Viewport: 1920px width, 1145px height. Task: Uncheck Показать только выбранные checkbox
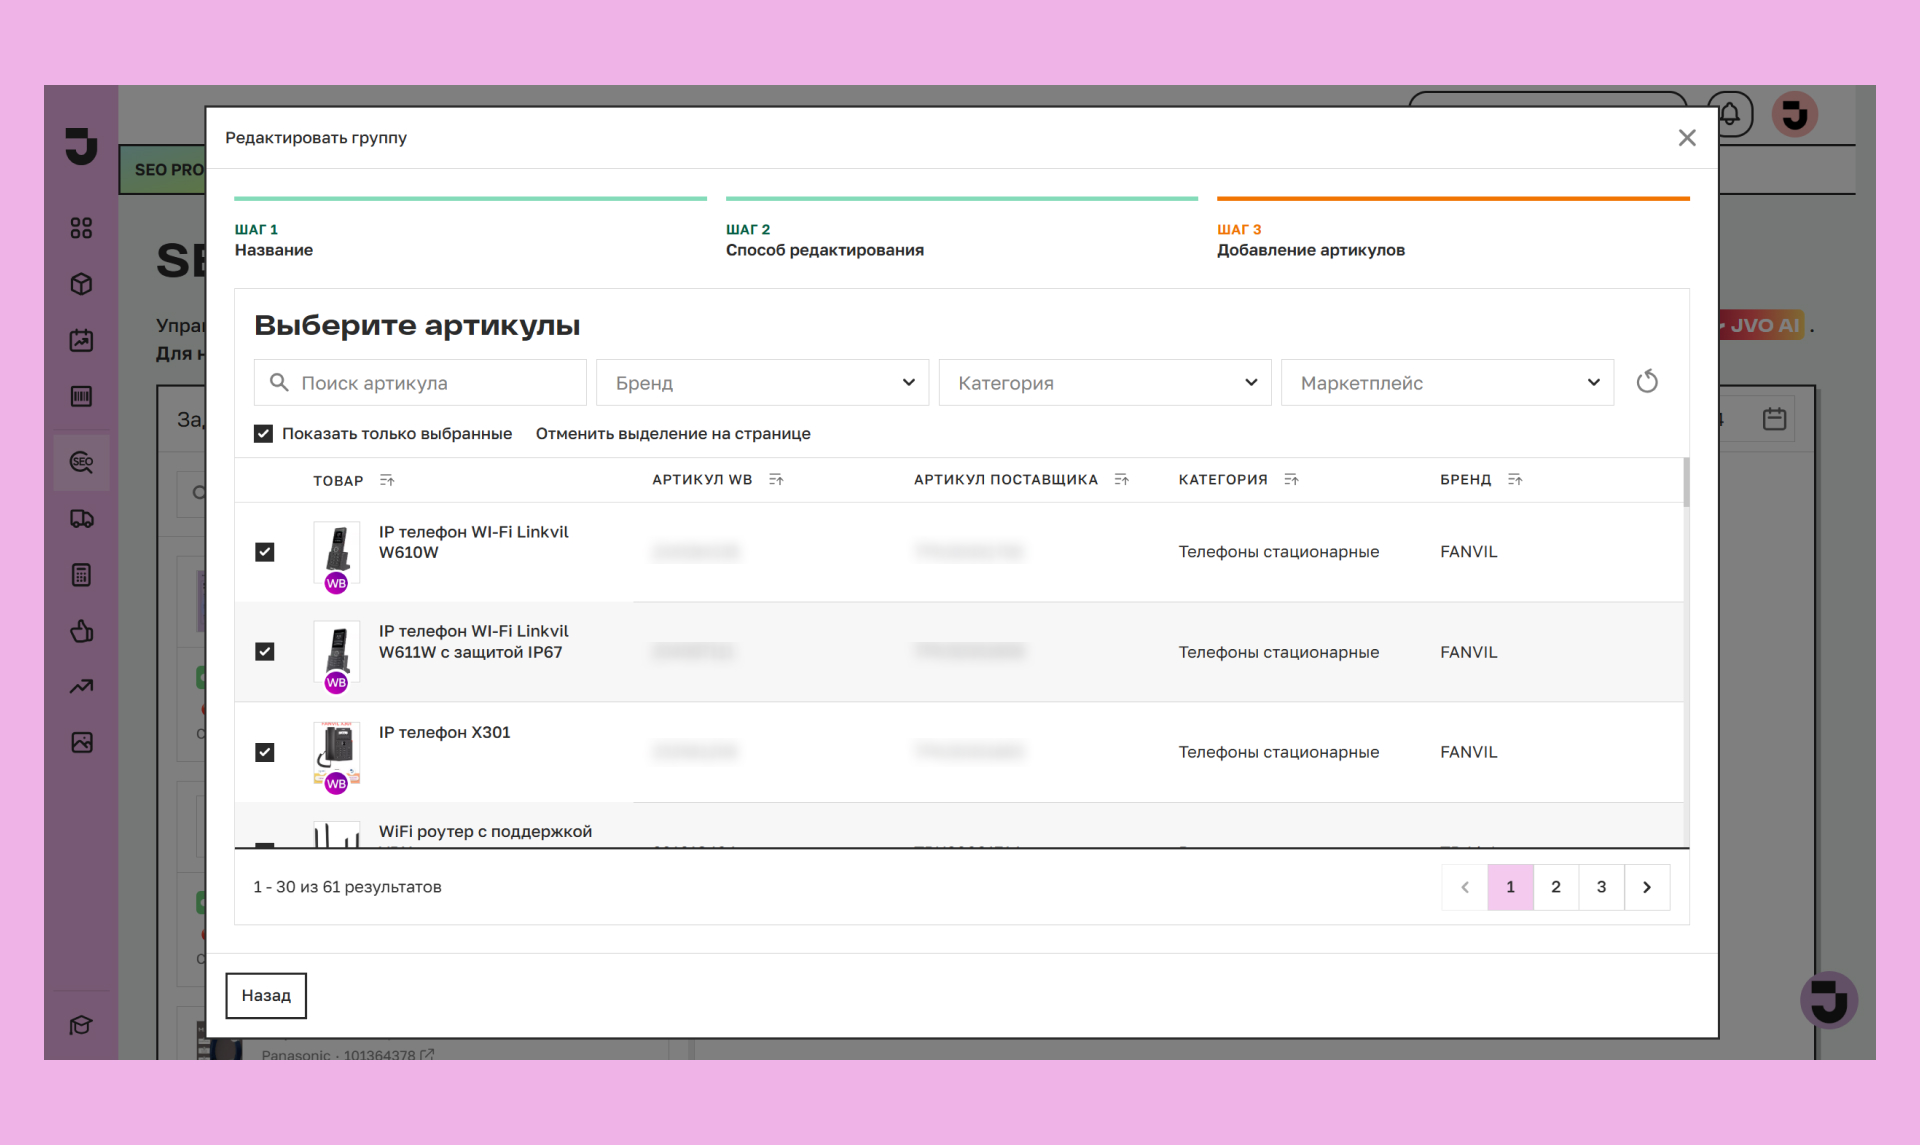[x=264, y=434]
